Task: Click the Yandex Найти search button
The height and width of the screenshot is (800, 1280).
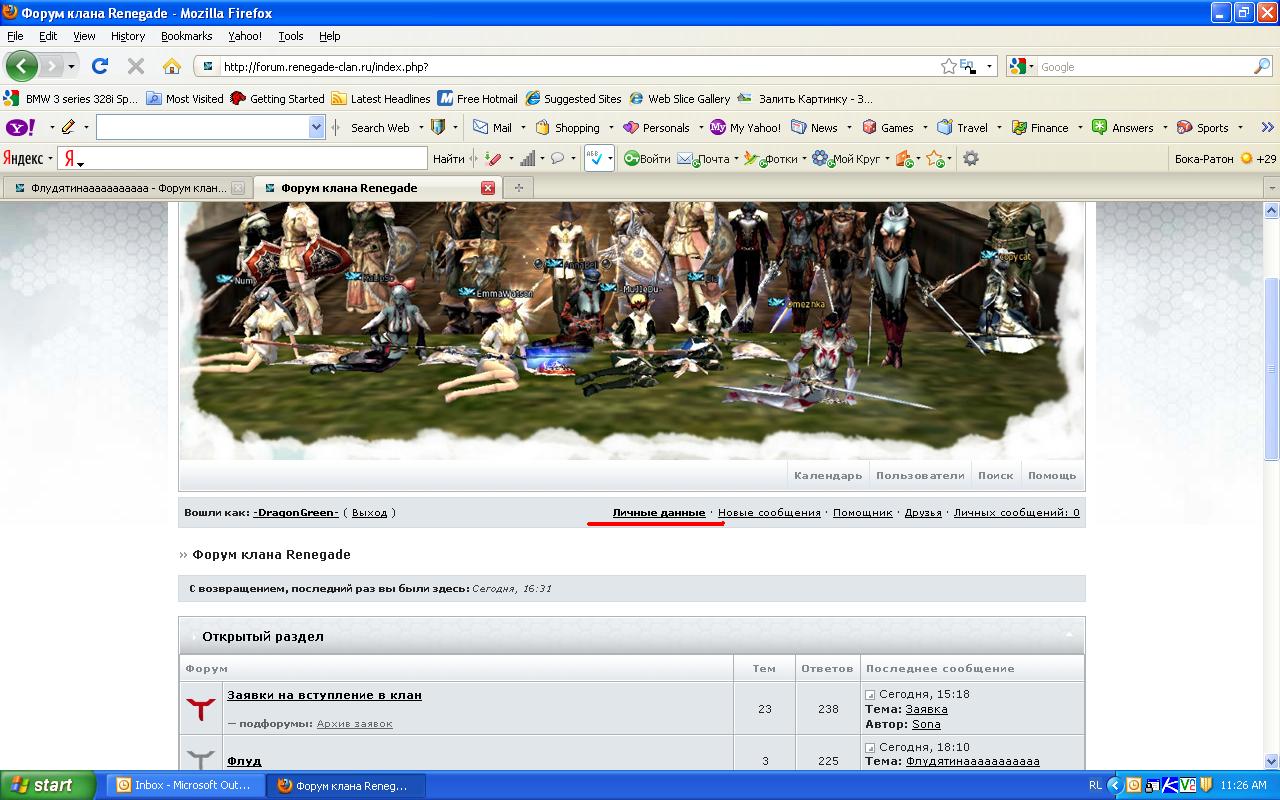Action: 449,158
